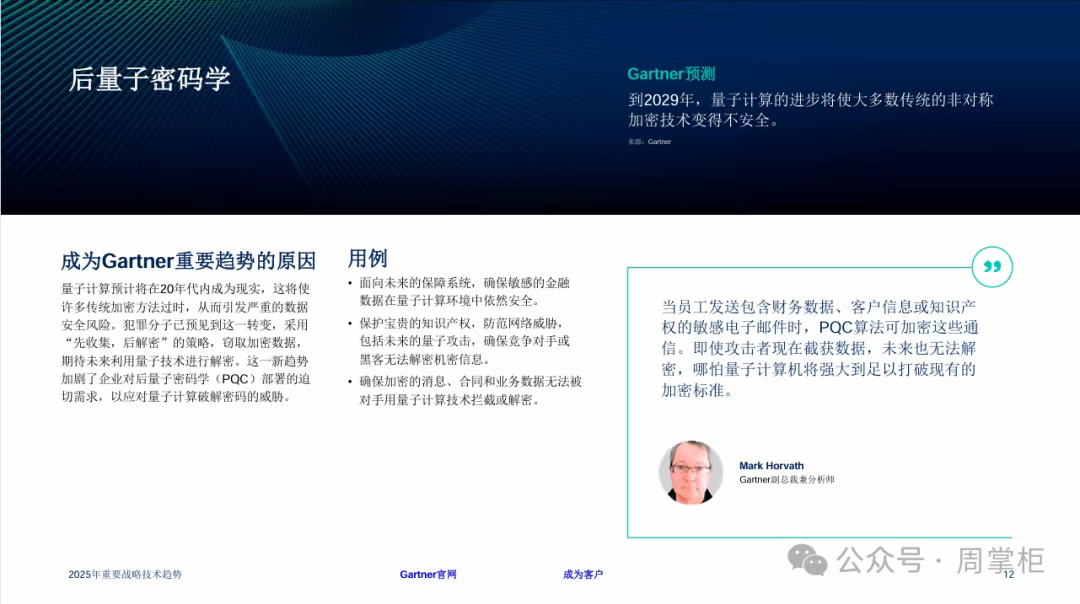Select the 用例 heading

point(367,258)
